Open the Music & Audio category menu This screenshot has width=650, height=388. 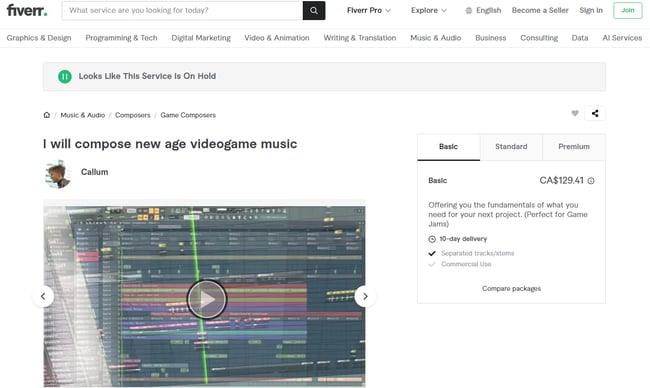(x=435, y=38)
